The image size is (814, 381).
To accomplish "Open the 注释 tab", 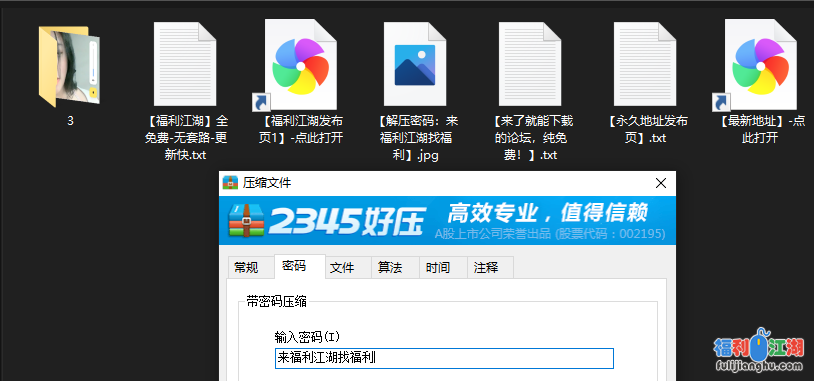I will tap(486, 268).
